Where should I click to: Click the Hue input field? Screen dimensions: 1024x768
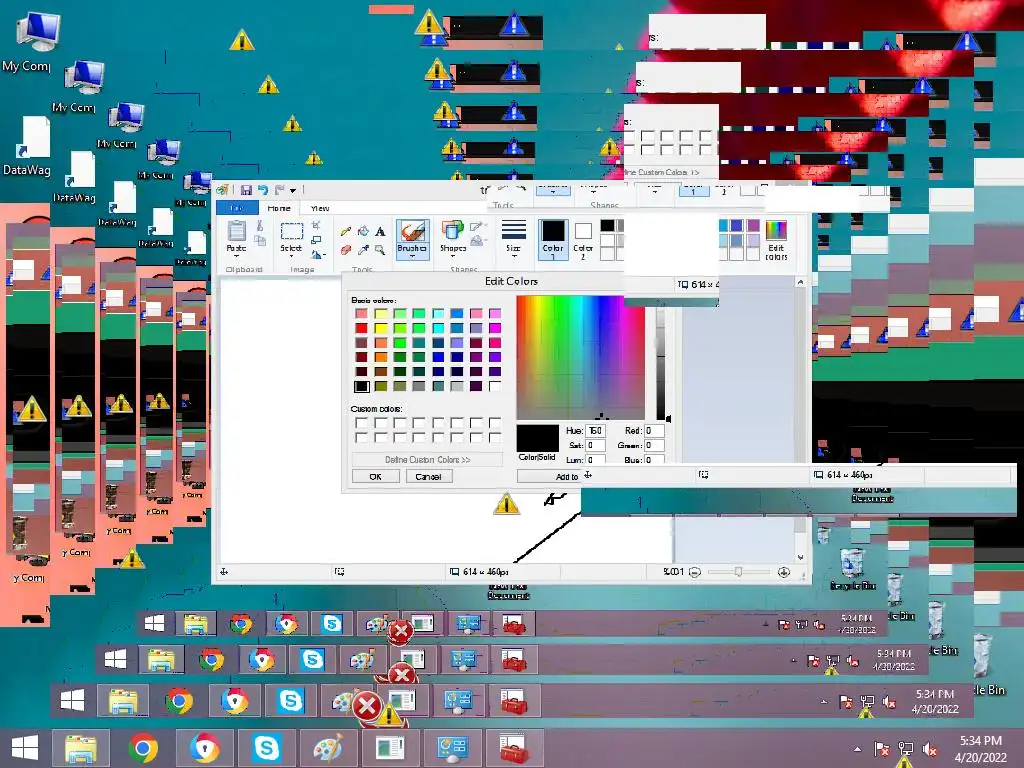[x=596, y=431]
